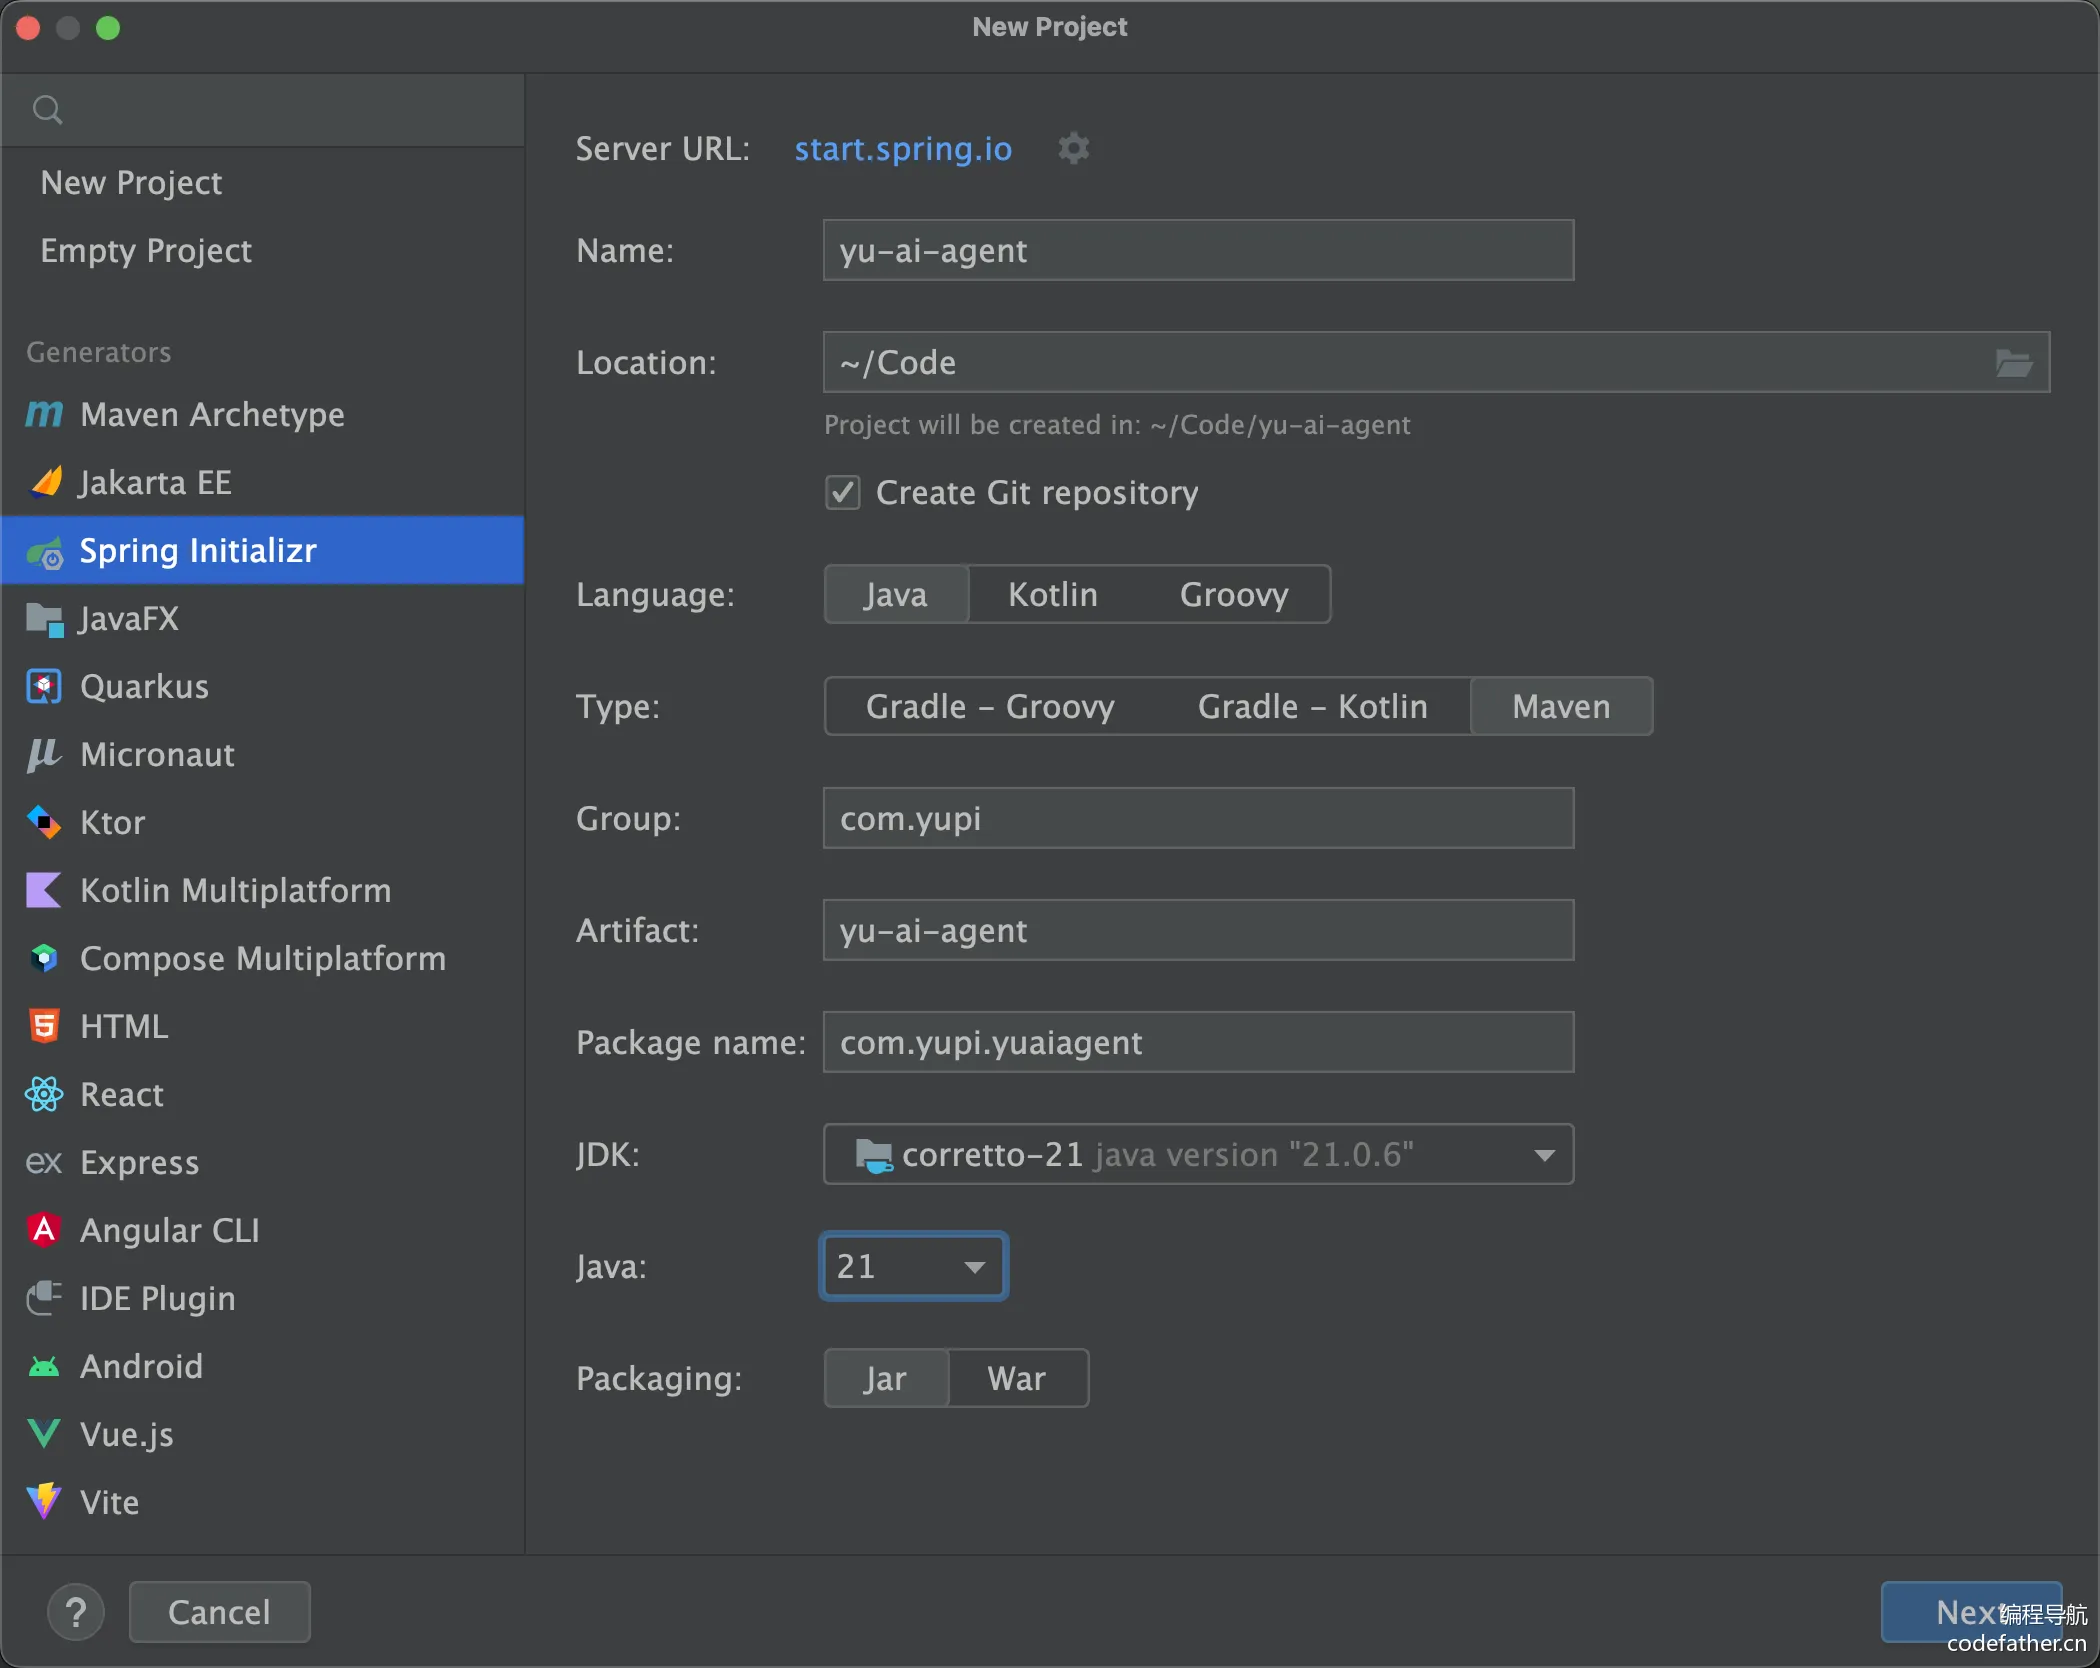This screenshot has width=2100, height=1668.
Task: Select the Micronaut generator label
Action: pos(157,755)
